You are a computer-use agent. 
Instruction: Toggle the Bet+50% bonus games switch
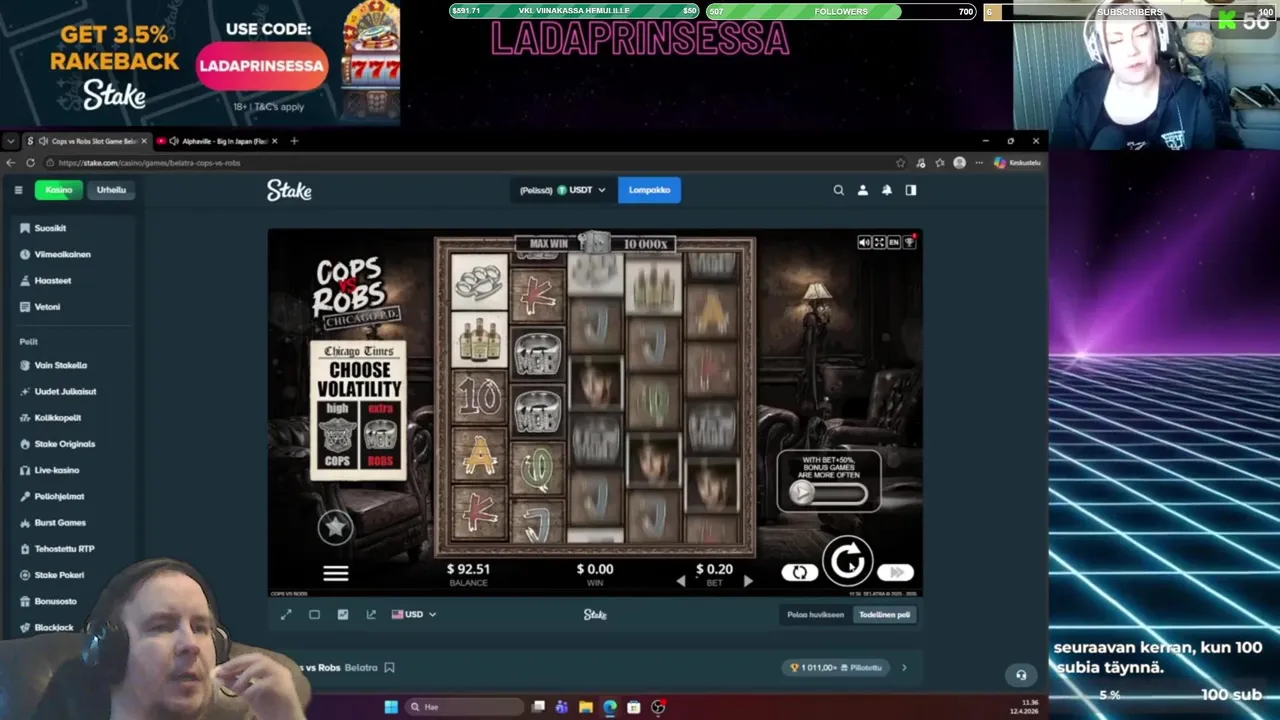pyautogui.click(x=828, y=492)
